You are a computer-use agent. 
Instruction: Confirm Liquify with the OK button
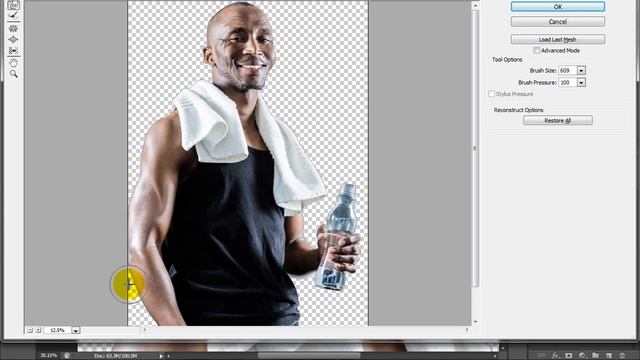tap(558, 7)
